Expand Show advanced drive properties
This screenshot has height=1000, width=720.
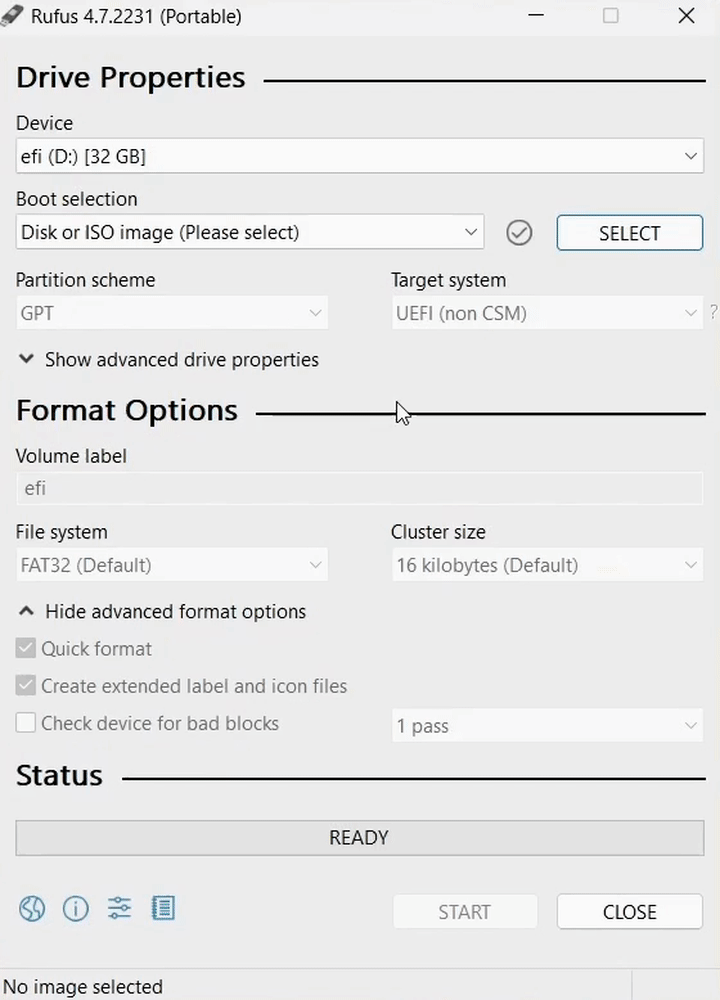pyautogui.click(x=169, y=360)
